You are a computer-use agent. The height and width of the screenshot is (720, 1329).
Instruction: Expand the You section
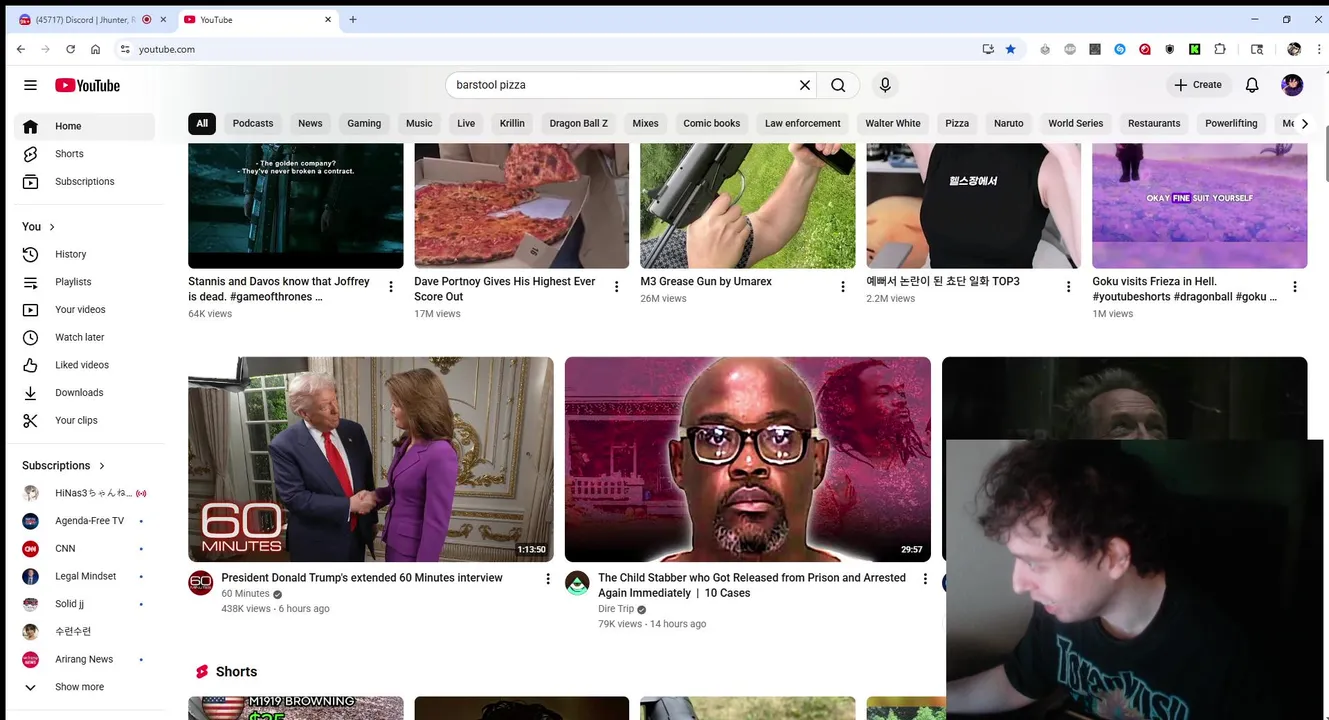(x=39, y=227)
